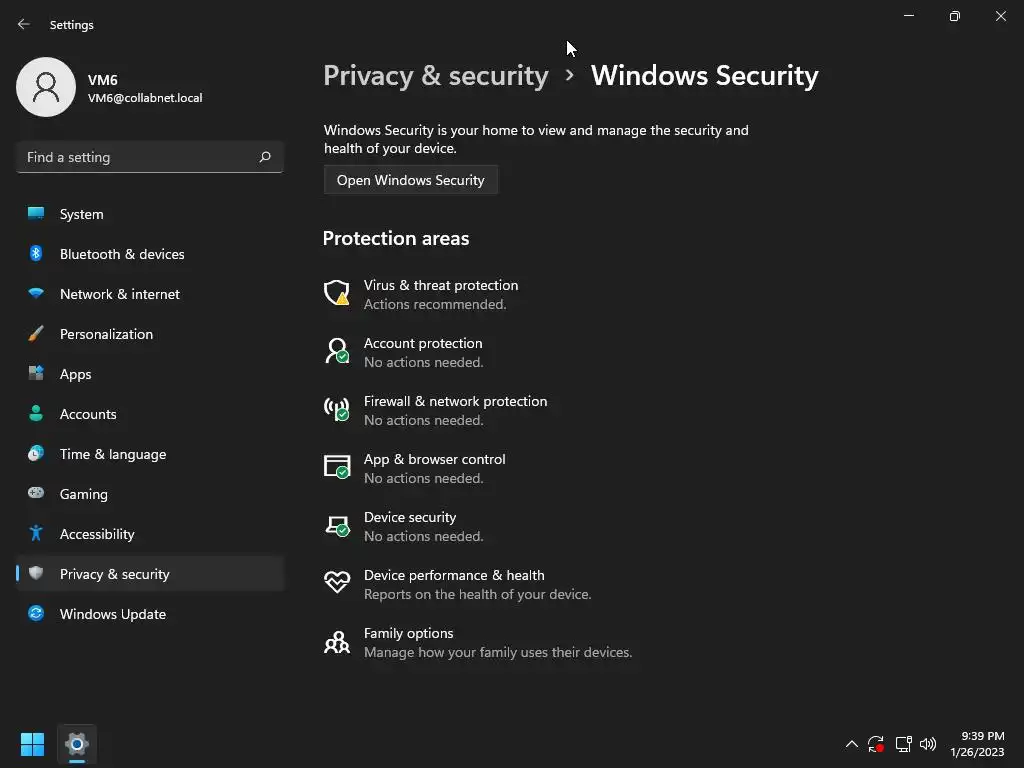Click the Privacy & security breadcrumb link

(436, 76)
